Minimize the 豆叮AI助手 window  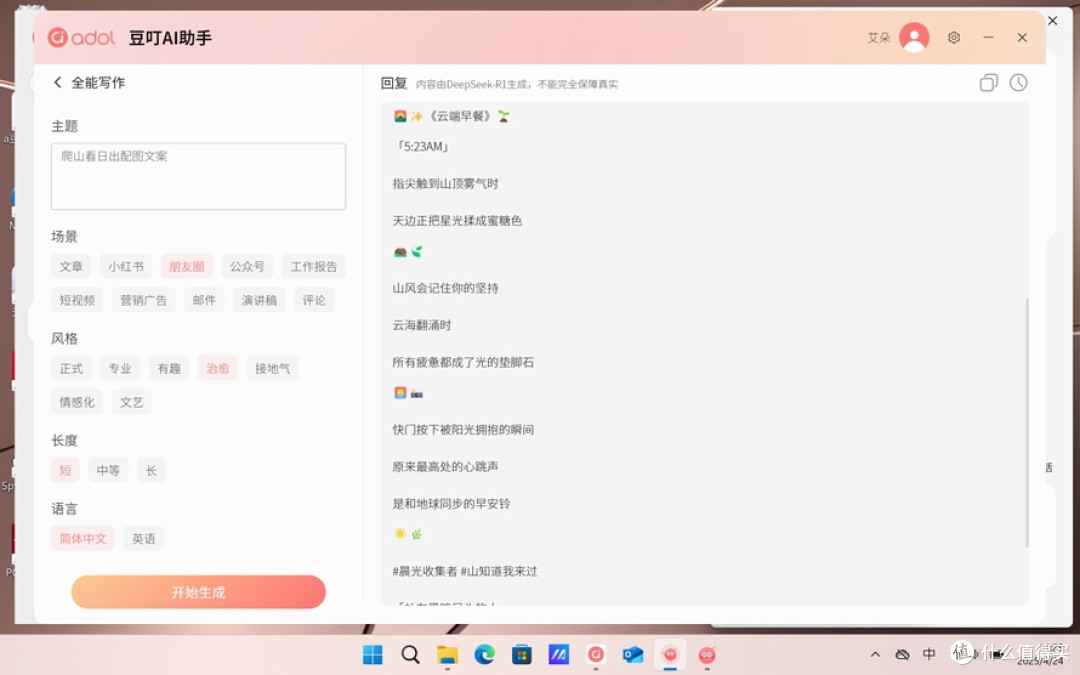988,37
